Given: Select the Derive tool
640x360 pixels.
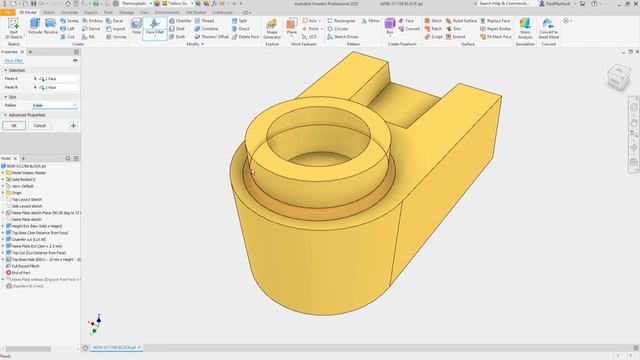Looking at the screenshot, I should 91,29.
